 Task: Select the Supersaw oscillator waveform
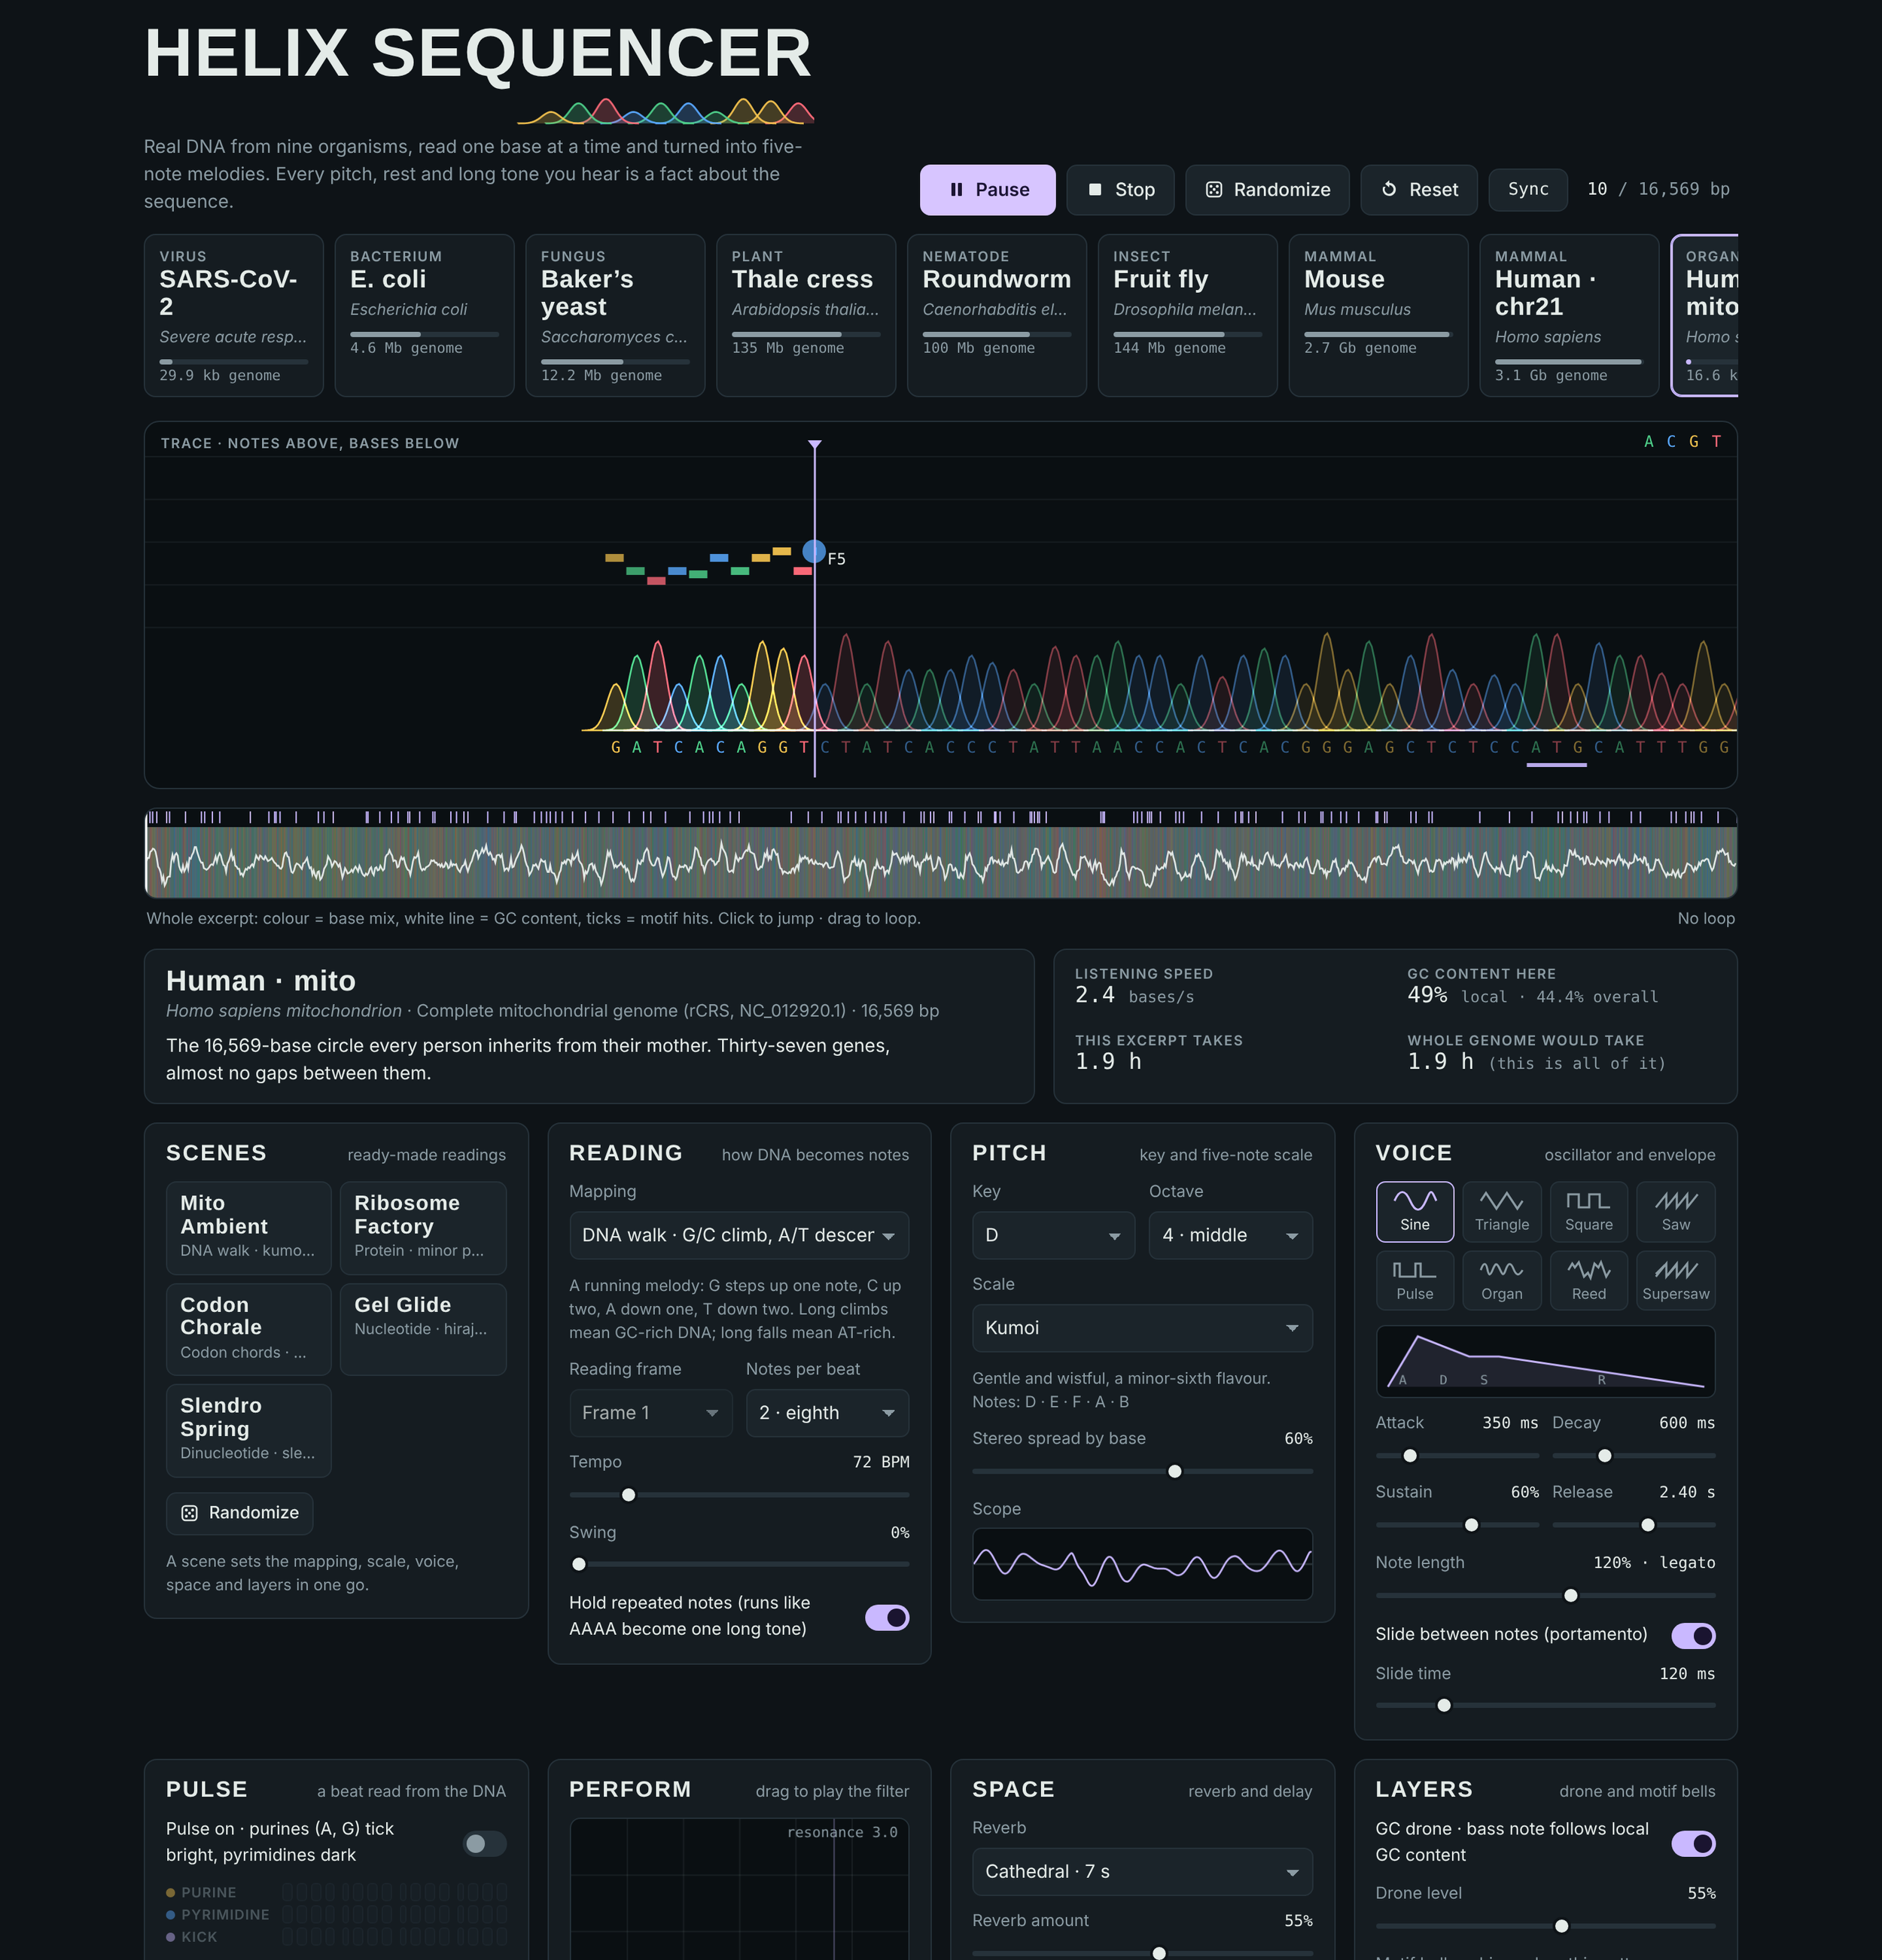pos(1675,1280)
